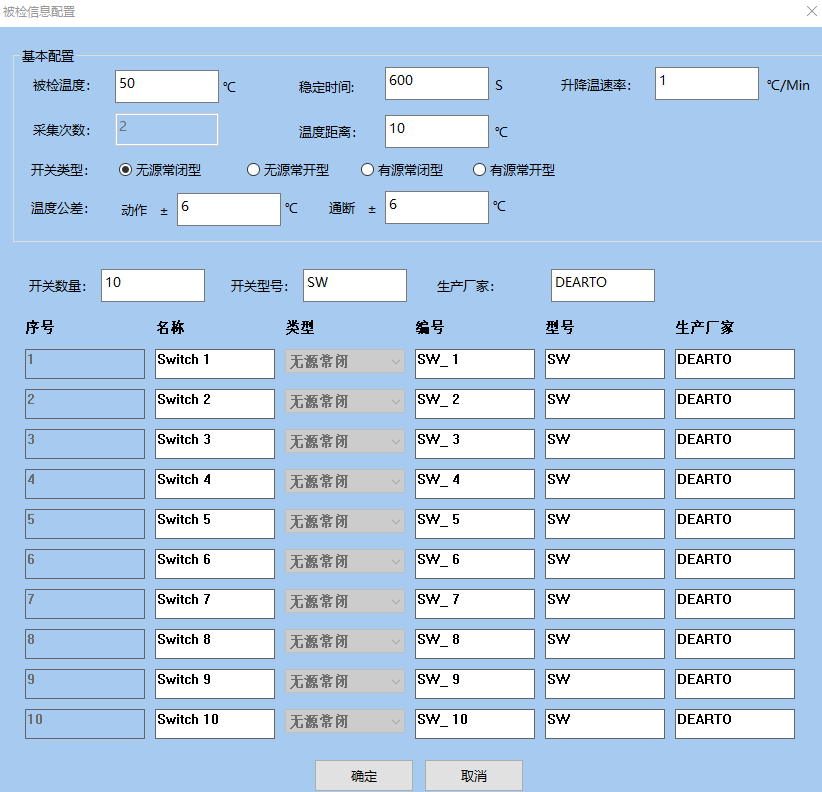
Task: Edit the 型号 field in Switch 10 row
Action: click(x=605, y=724)
